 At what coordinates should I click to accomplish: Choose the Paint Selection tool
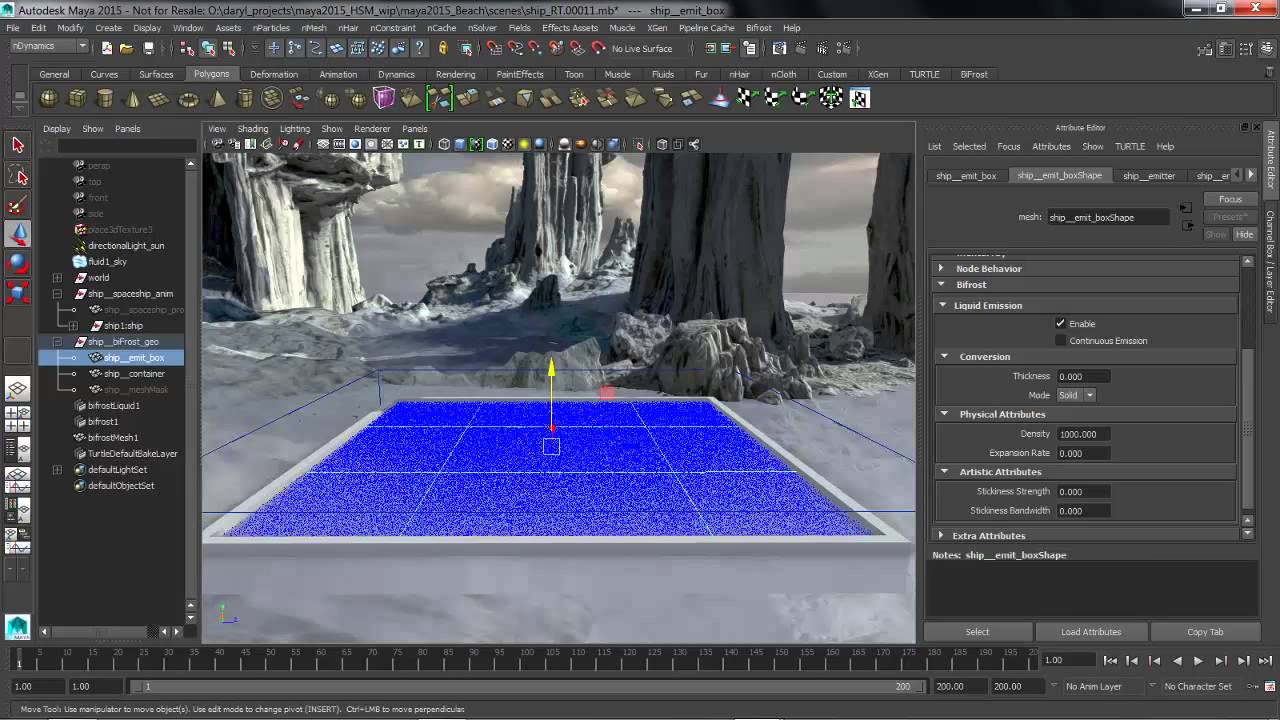[x=17, y=206]
